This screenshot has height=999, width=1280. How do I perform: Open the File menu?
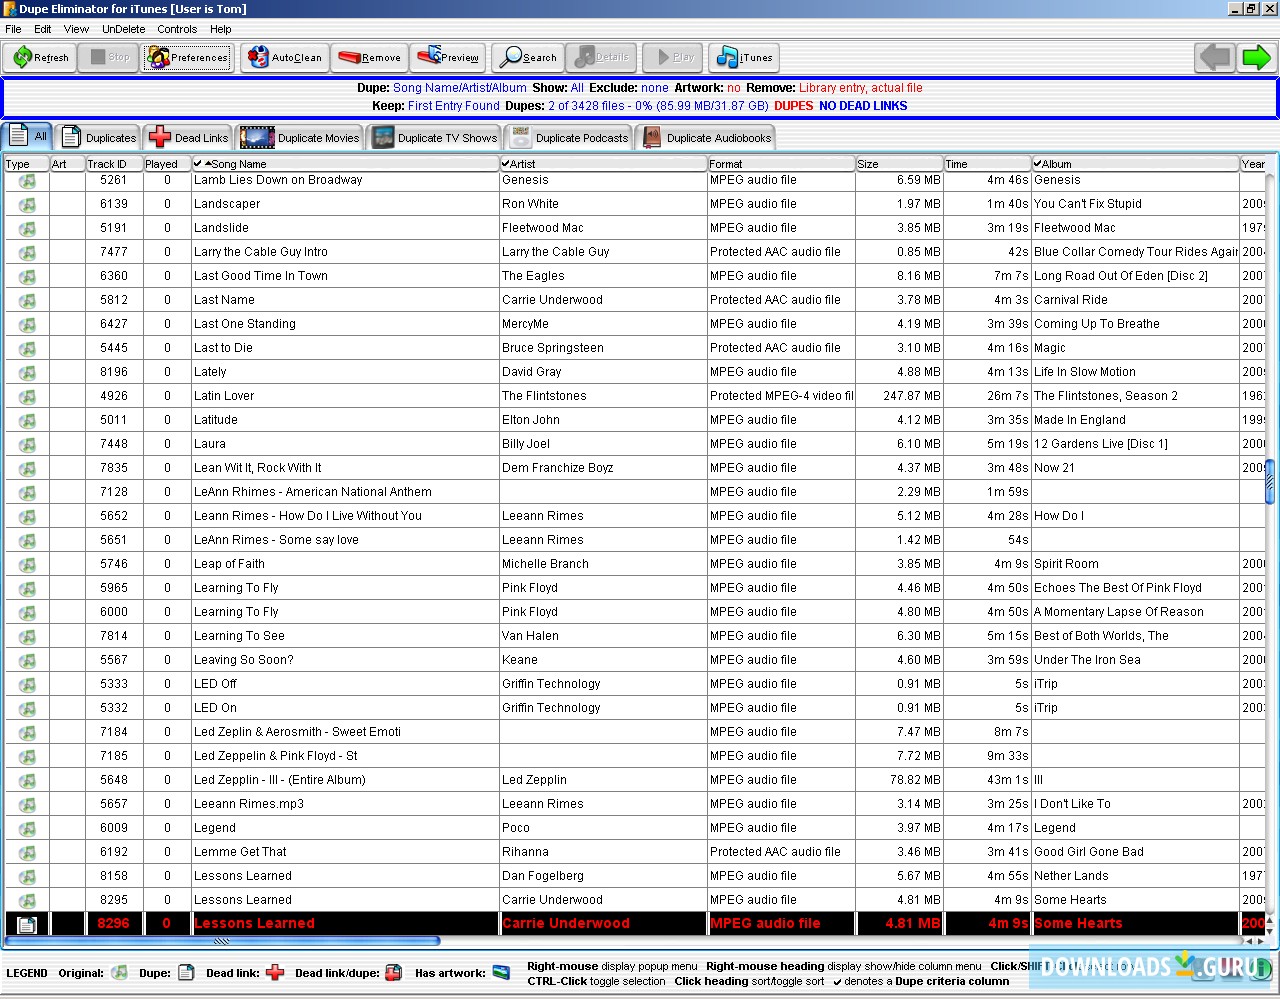[13, 29]
